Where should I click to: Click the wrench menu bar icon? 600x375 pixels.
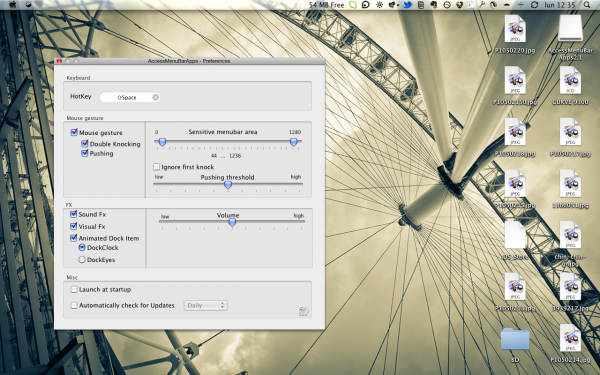click(x=482, y=5)
